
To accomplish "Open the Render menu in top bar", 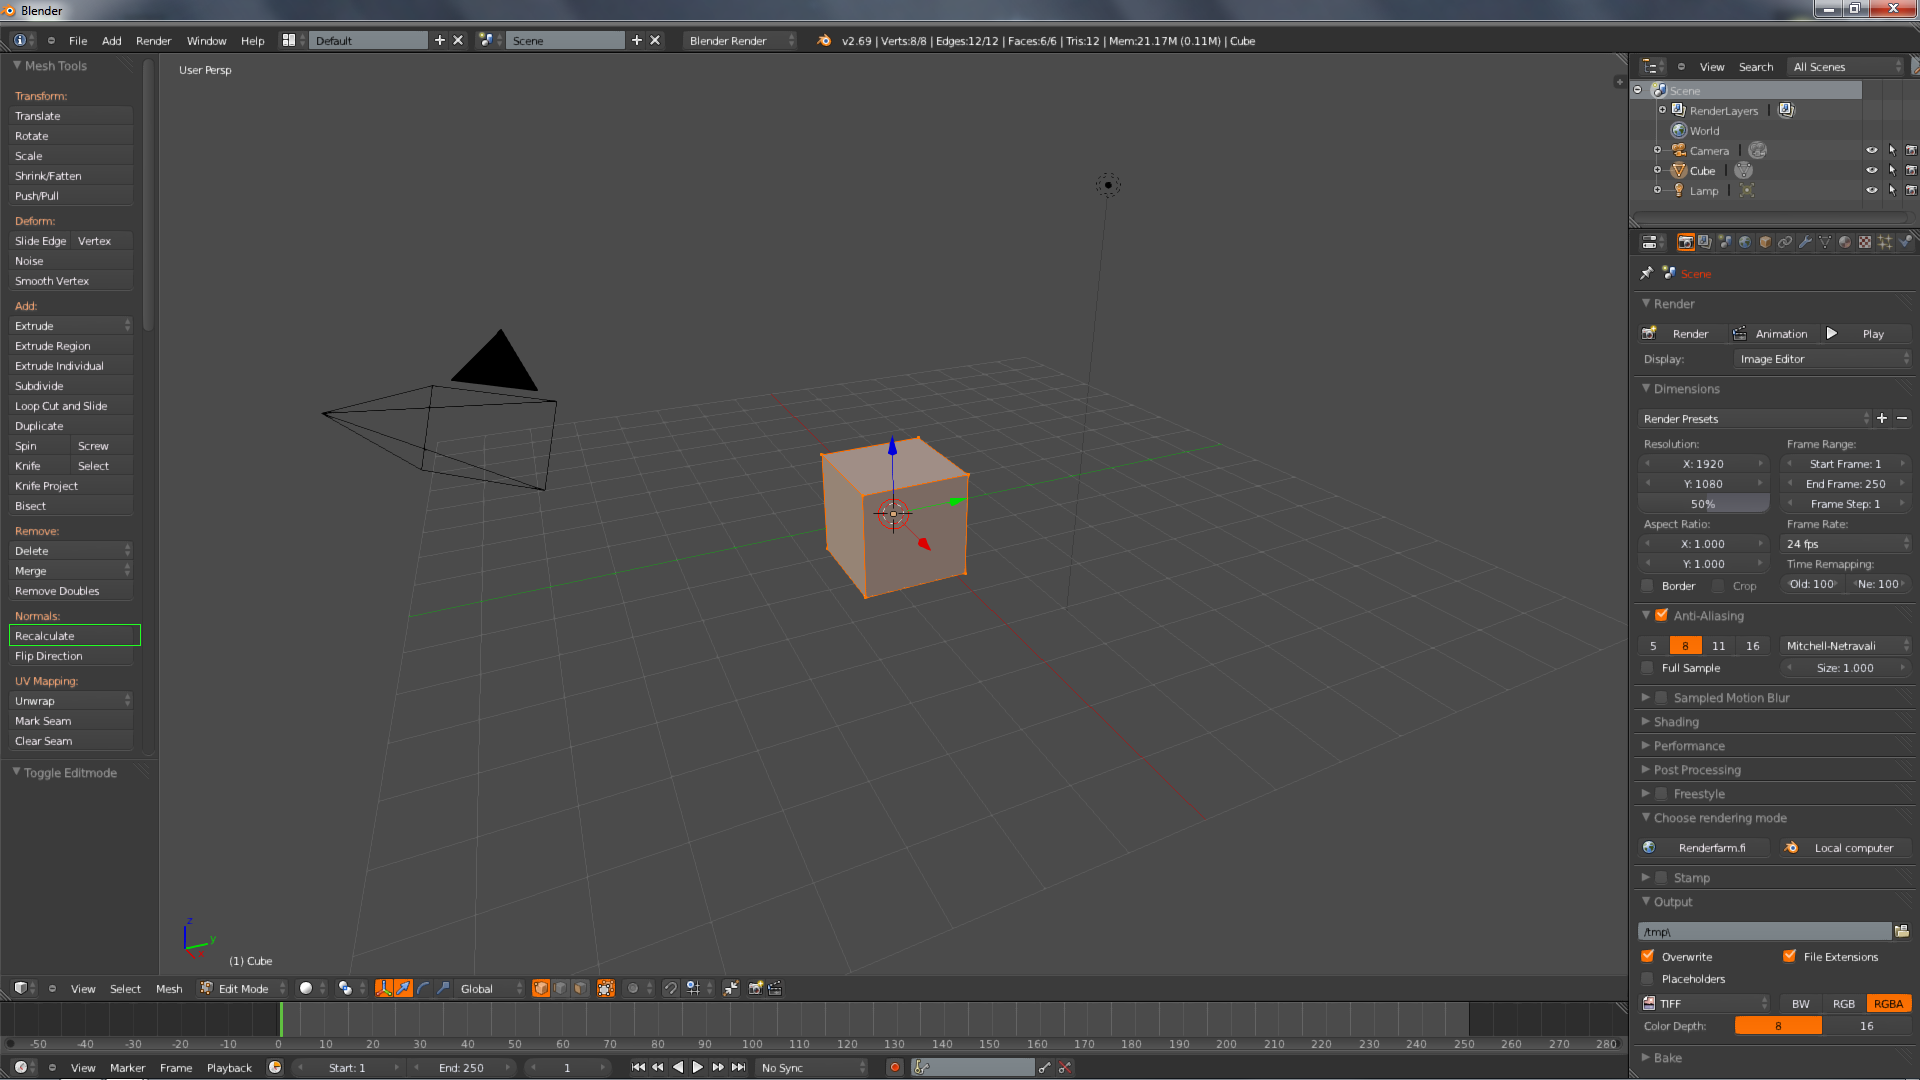I will [x=153, y=40].
